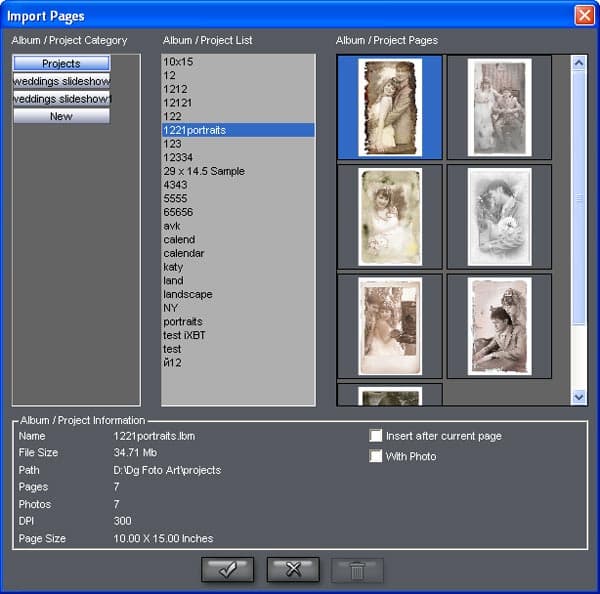Select the 1221portraits project
This screenshot has width=600, height=594.
point(238,130)
